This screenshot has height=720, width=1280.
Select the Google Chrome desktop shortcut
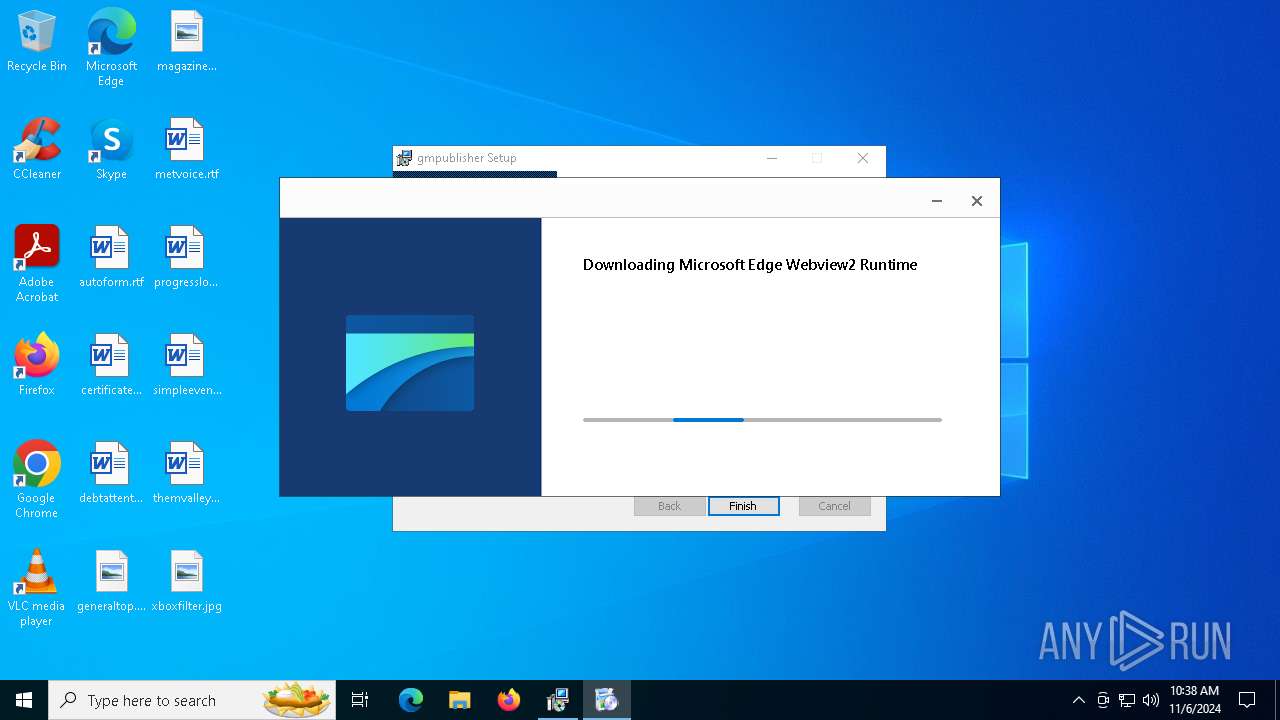[37, 480]
